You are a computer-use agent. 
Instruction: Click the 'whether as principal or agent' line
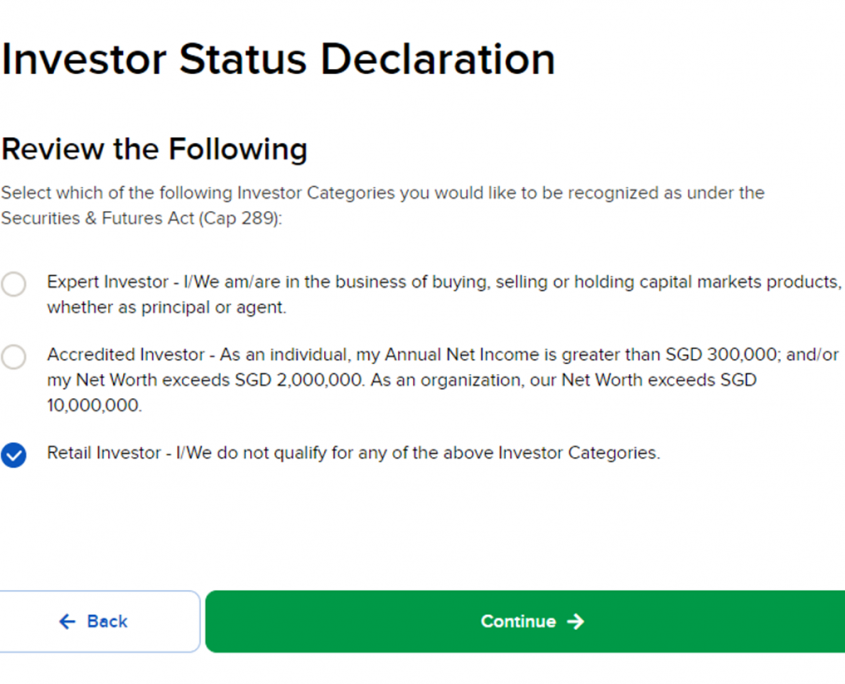tap(166, 308)
